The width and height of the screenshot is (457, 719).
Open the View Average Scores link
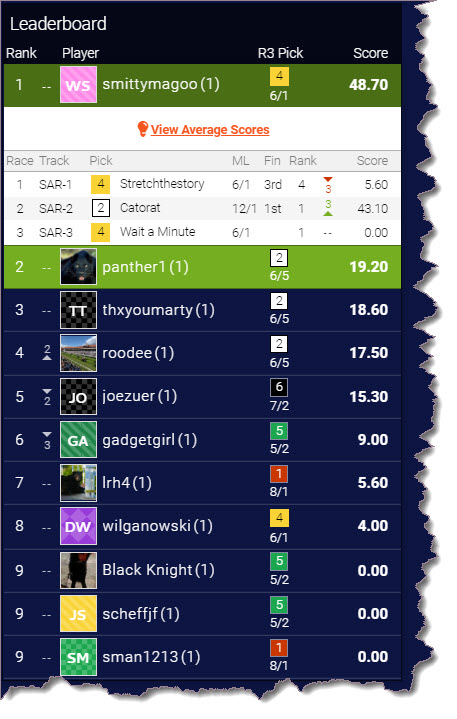coord(210,130)
